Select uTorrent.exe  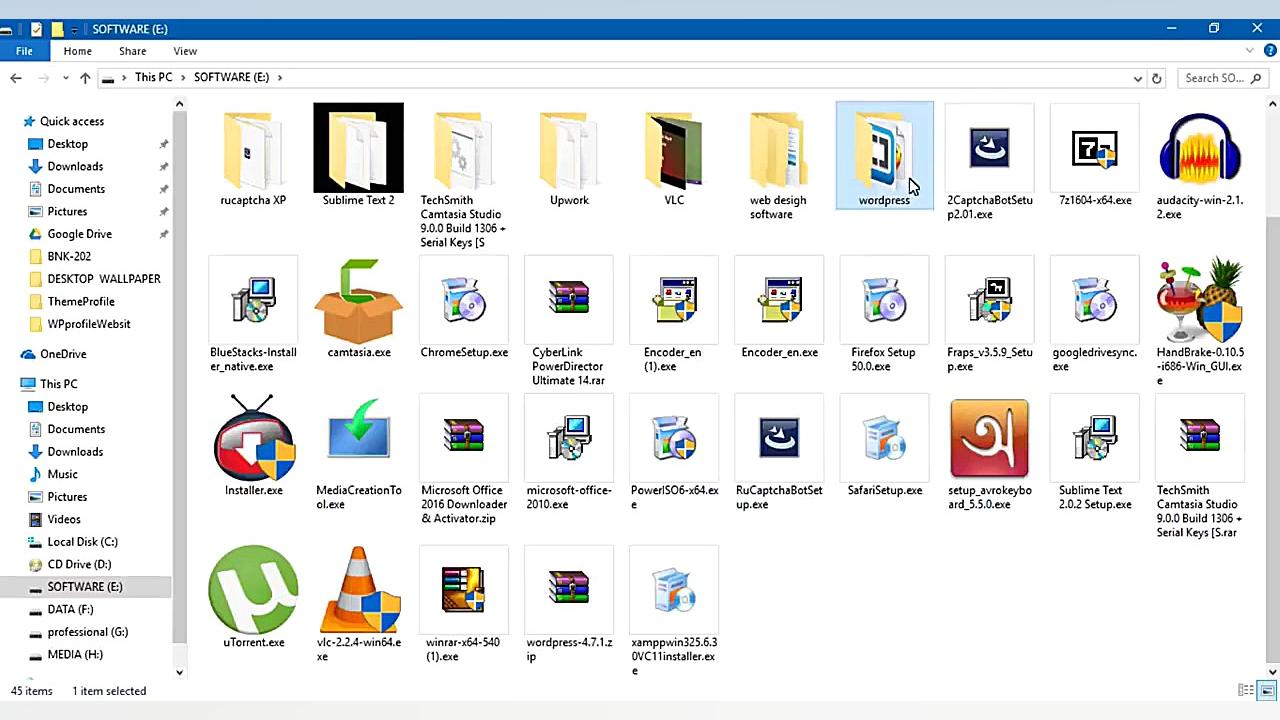(x=254, y=599)
